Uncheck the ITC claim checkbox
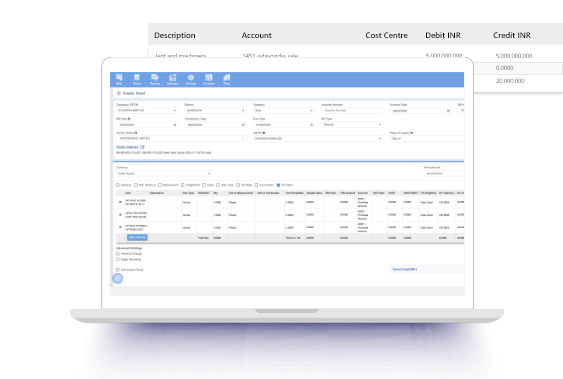 click(x=278, y=185)
